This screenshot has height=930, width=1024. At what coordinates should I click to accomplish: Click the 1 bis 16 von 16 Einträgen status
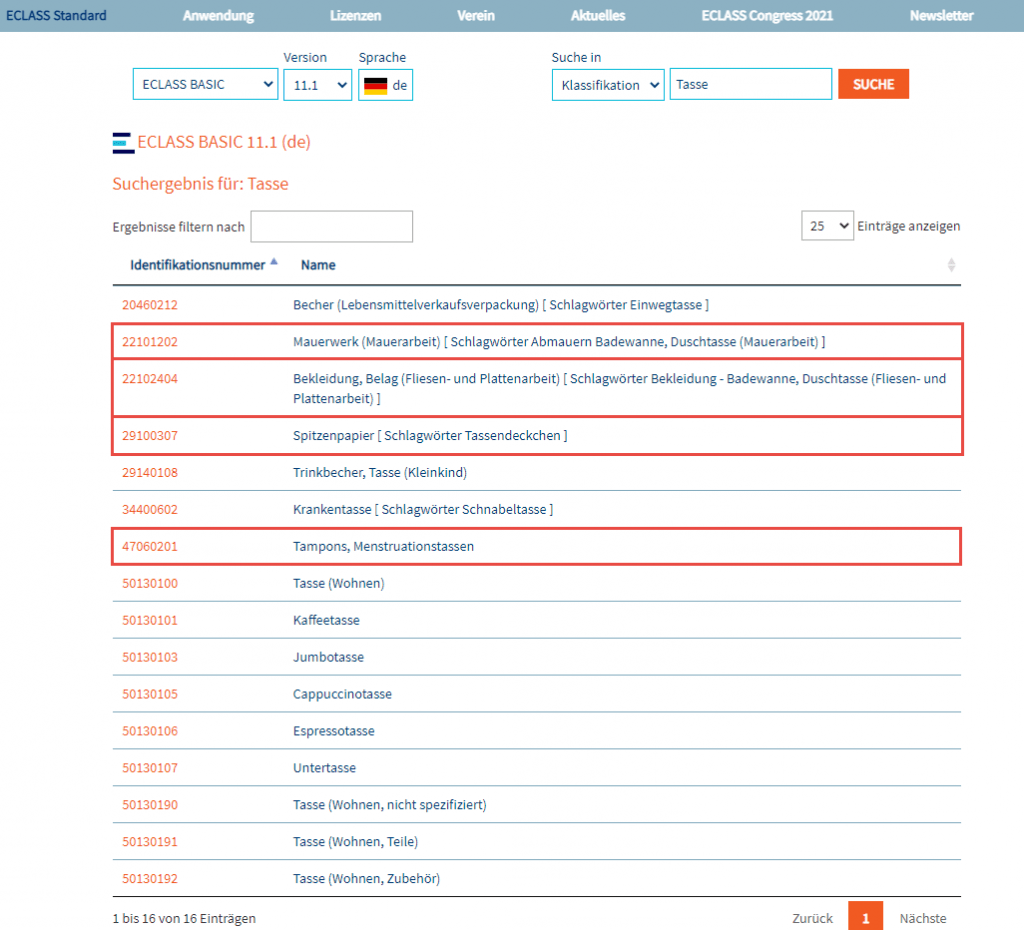pyautogui.click(x=184, y=918)
